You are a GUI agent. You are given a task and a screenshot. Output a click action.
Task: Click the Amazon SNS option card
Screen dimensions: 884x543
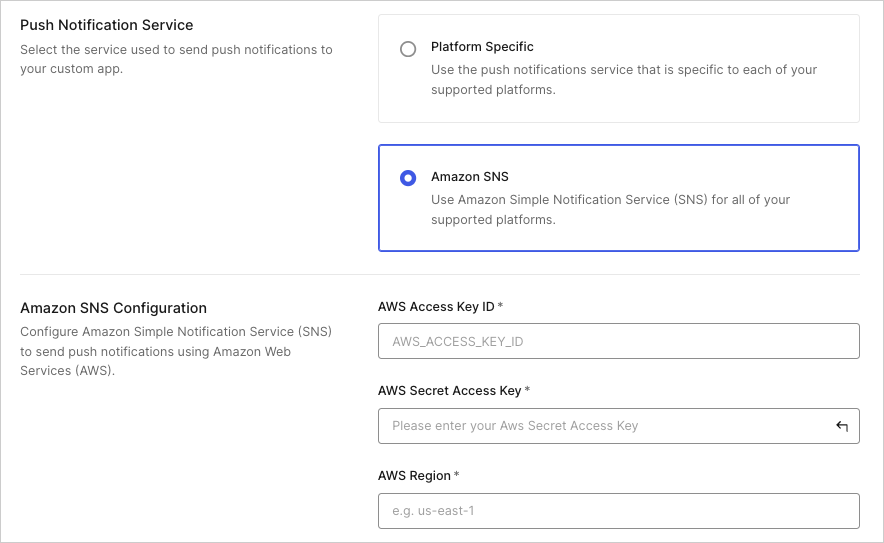pyautogui.click(x=618, y=198)
